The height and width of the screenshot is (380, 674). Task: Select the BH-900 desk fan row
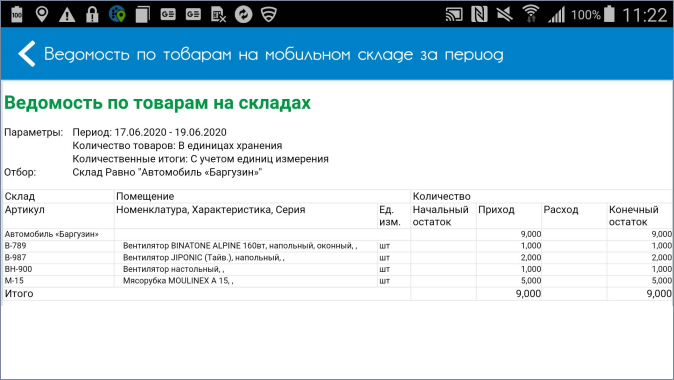(337, 269)
